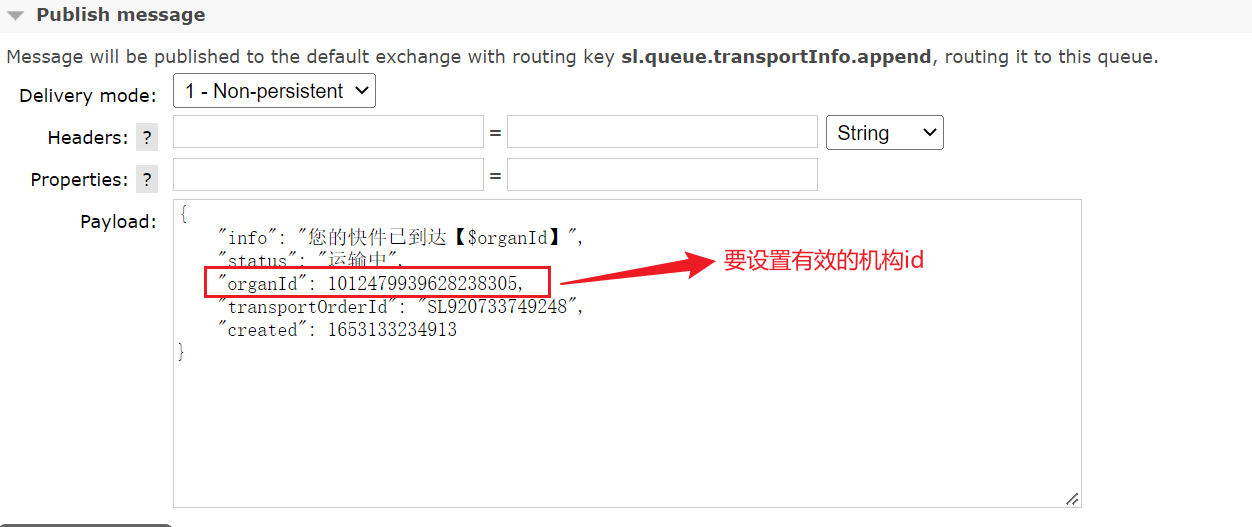
Task: Open the String header type dropdown
Action: pos(885,133)
